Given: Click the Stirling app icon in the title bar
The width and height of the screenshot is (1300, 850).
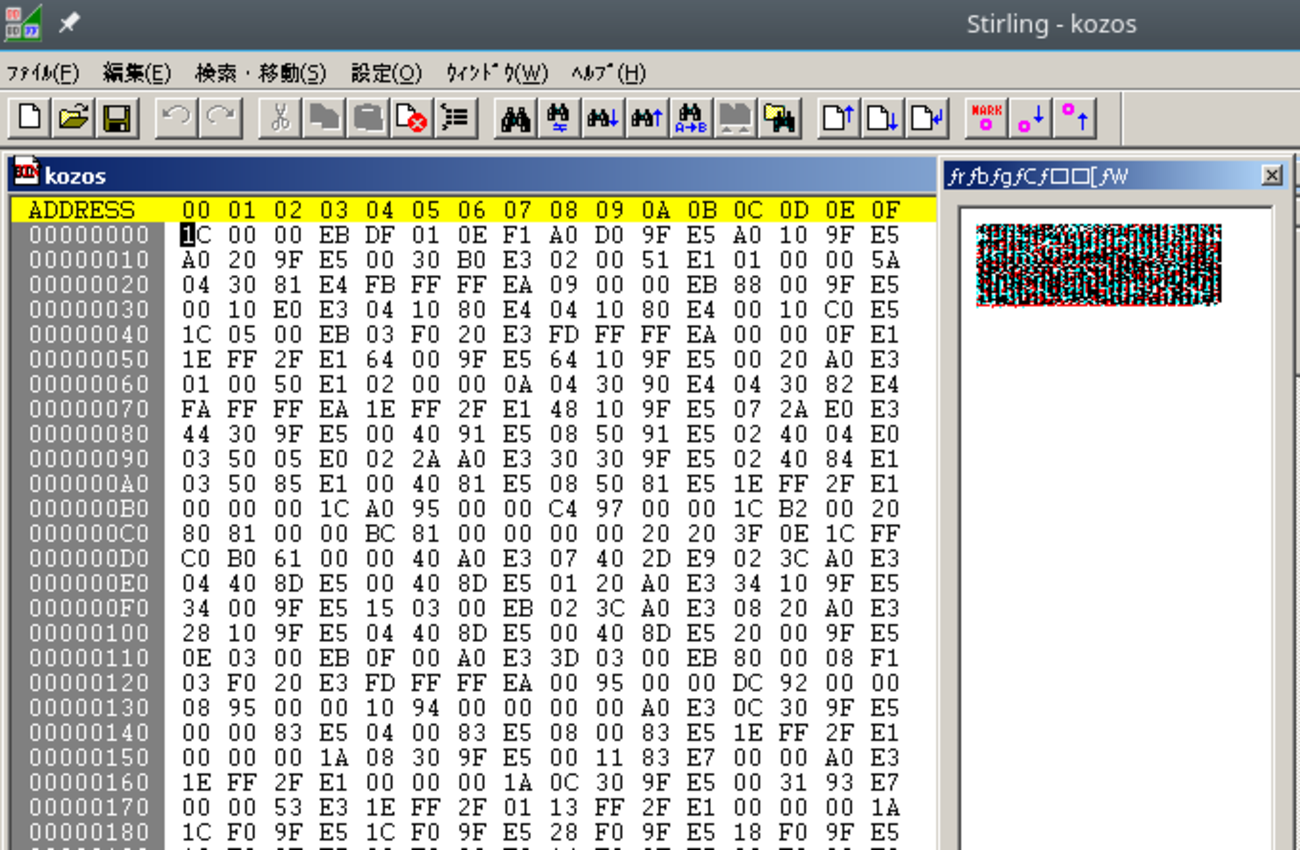Looking at the screenshot, I should coord(23,22).
